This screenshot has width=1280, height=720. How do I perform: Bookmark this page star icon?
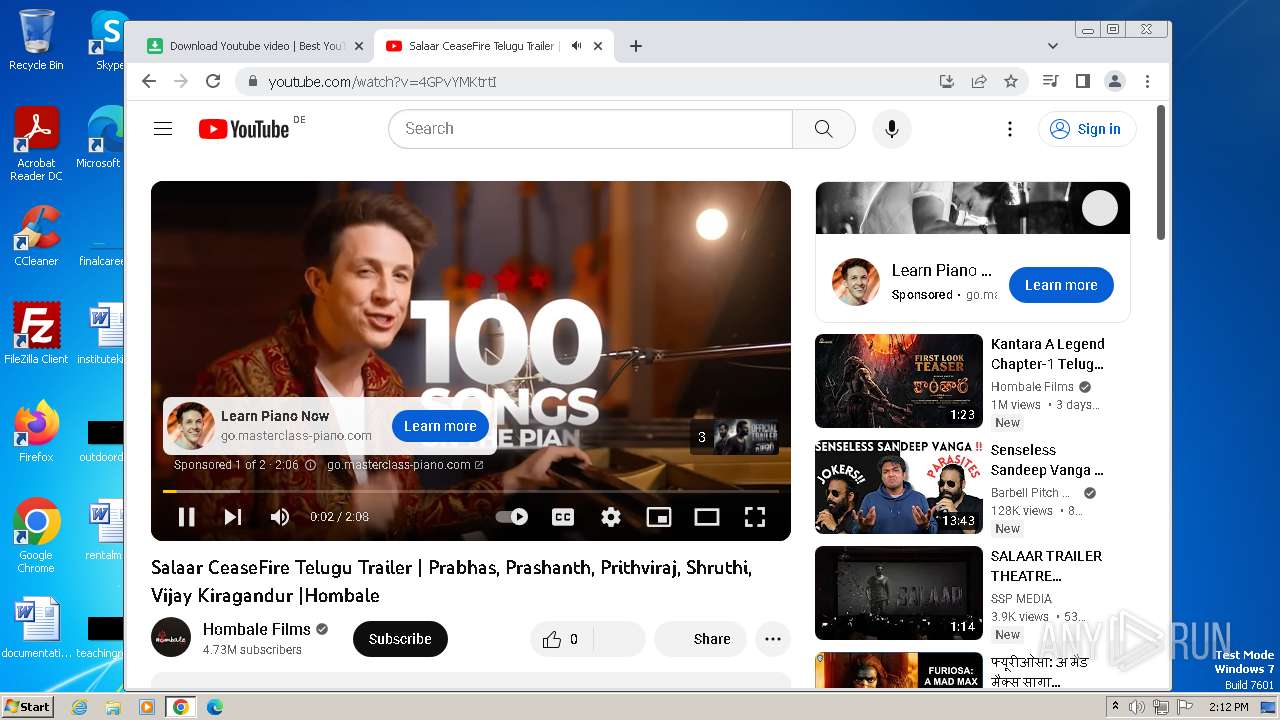pyautogui.click(x=1011, y=81)
